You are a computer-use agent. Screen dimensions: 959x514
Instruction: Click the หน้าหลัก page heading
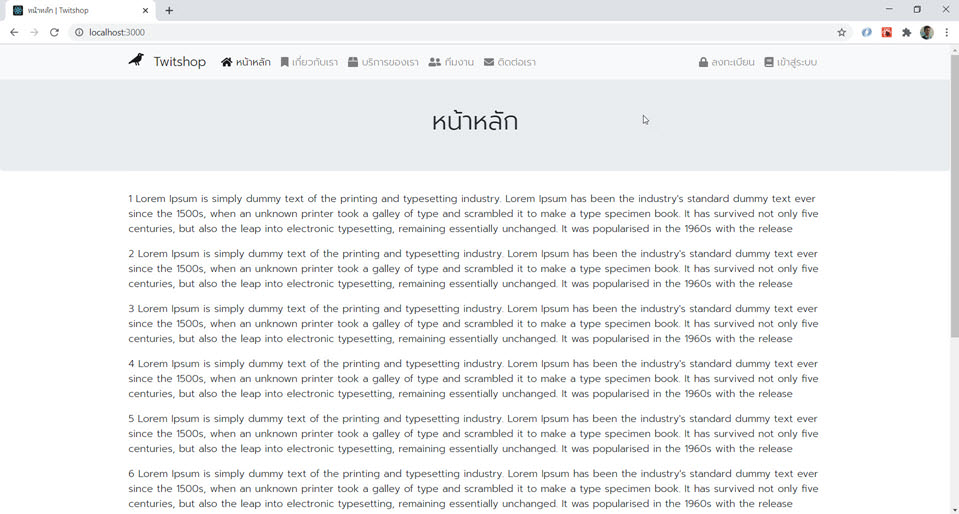click(x=475, y=121)
